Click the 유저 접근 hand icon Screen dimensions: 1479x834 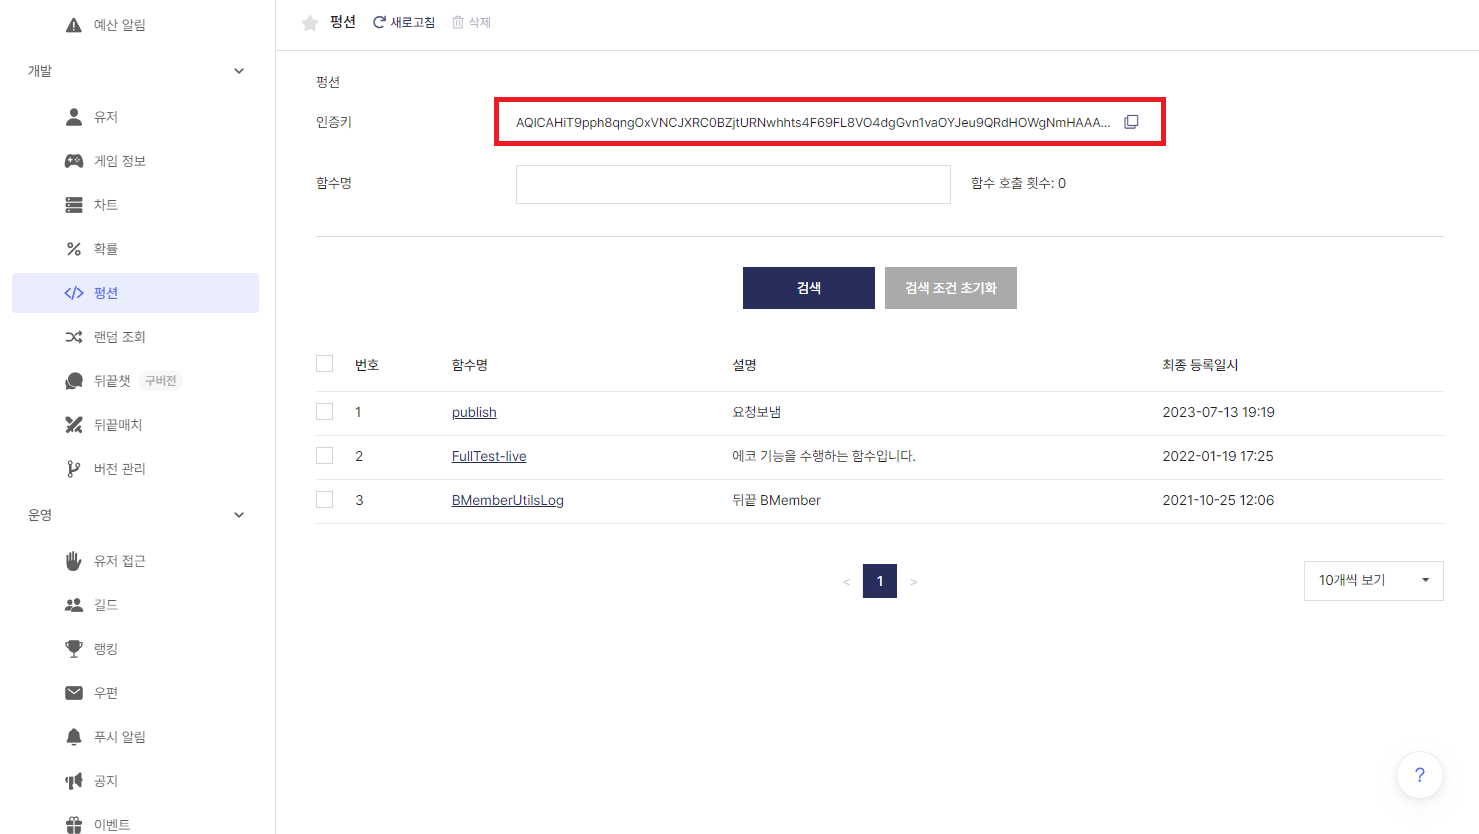click(x=74, y=561)
